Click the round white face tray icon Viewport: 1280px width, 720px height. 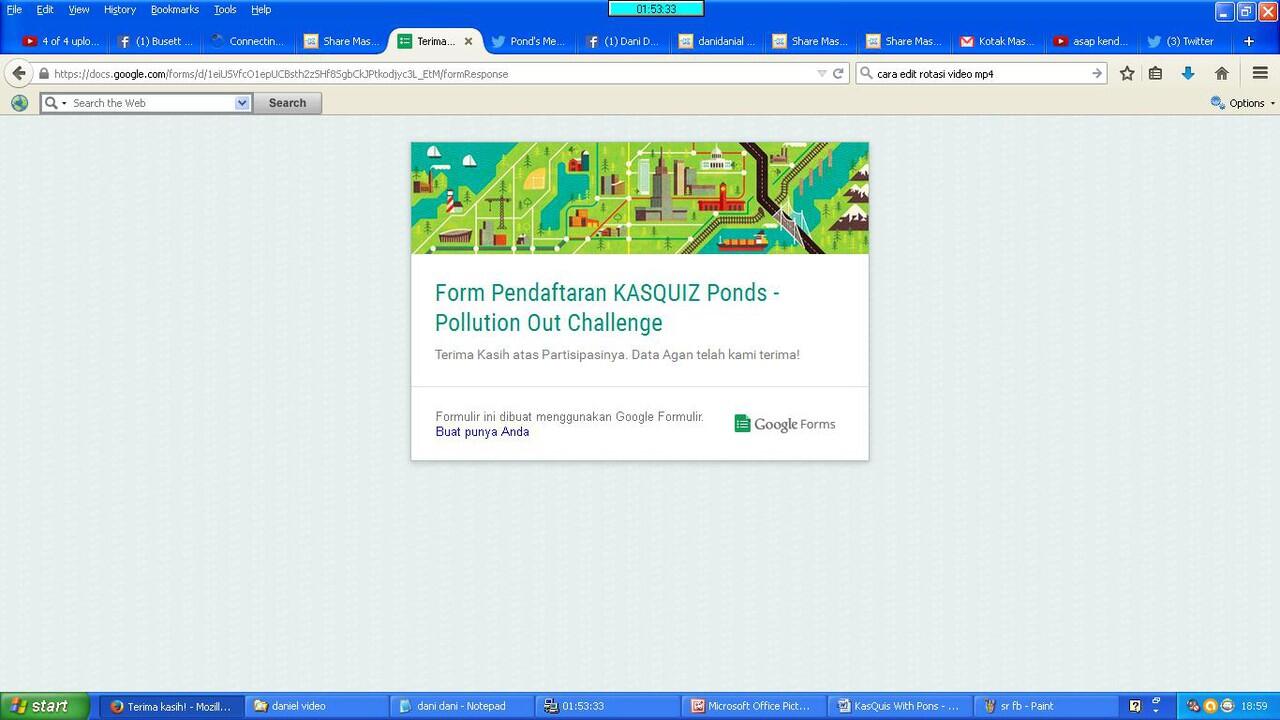1227,706
